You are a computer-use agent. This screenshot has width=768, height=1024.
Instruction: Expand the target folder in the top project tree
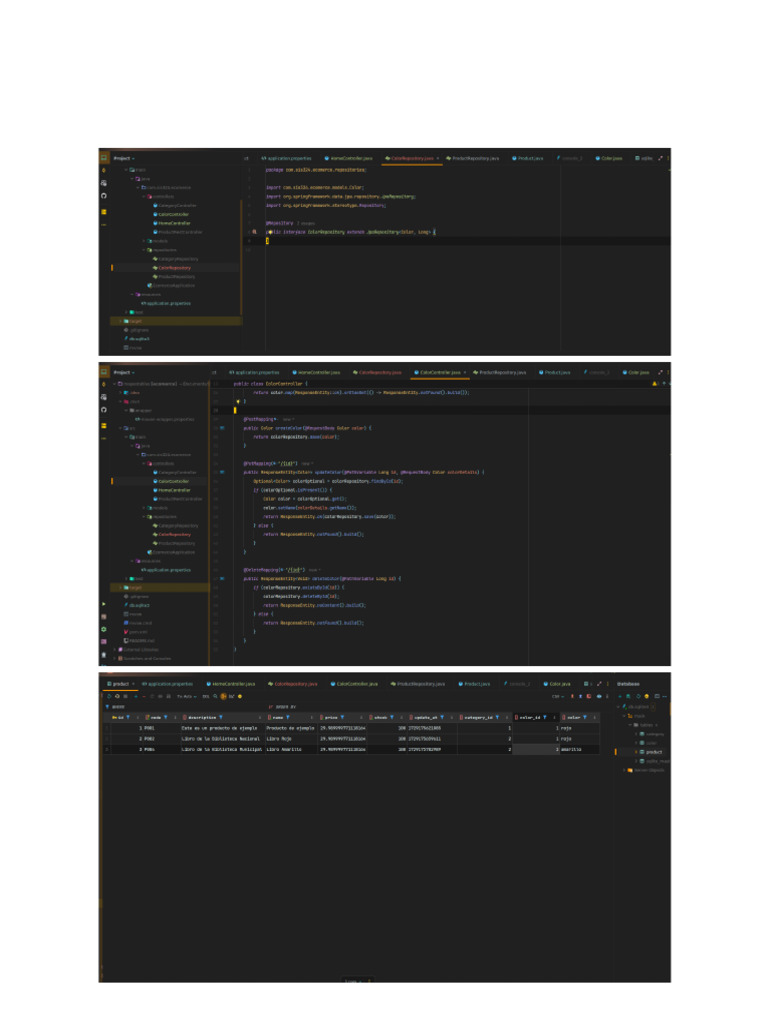pyautogui.click(x=121, y=321)
